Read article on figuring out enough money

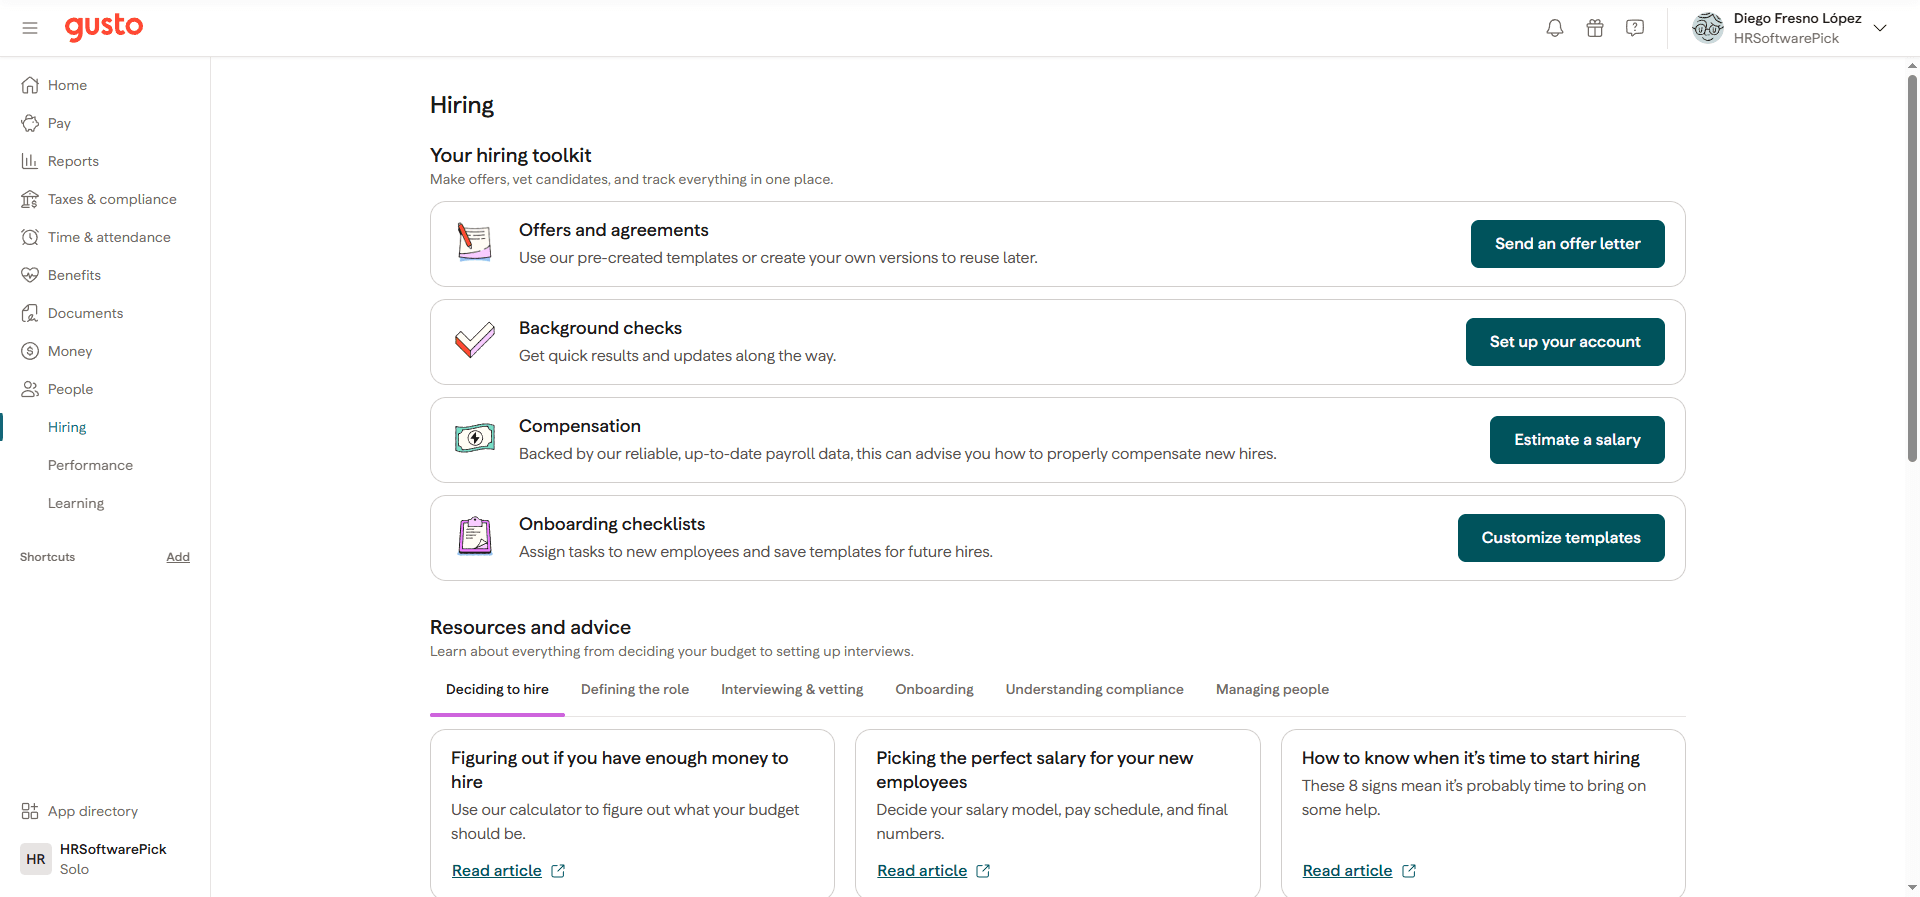pyautogui.click(x=508, y=871)
